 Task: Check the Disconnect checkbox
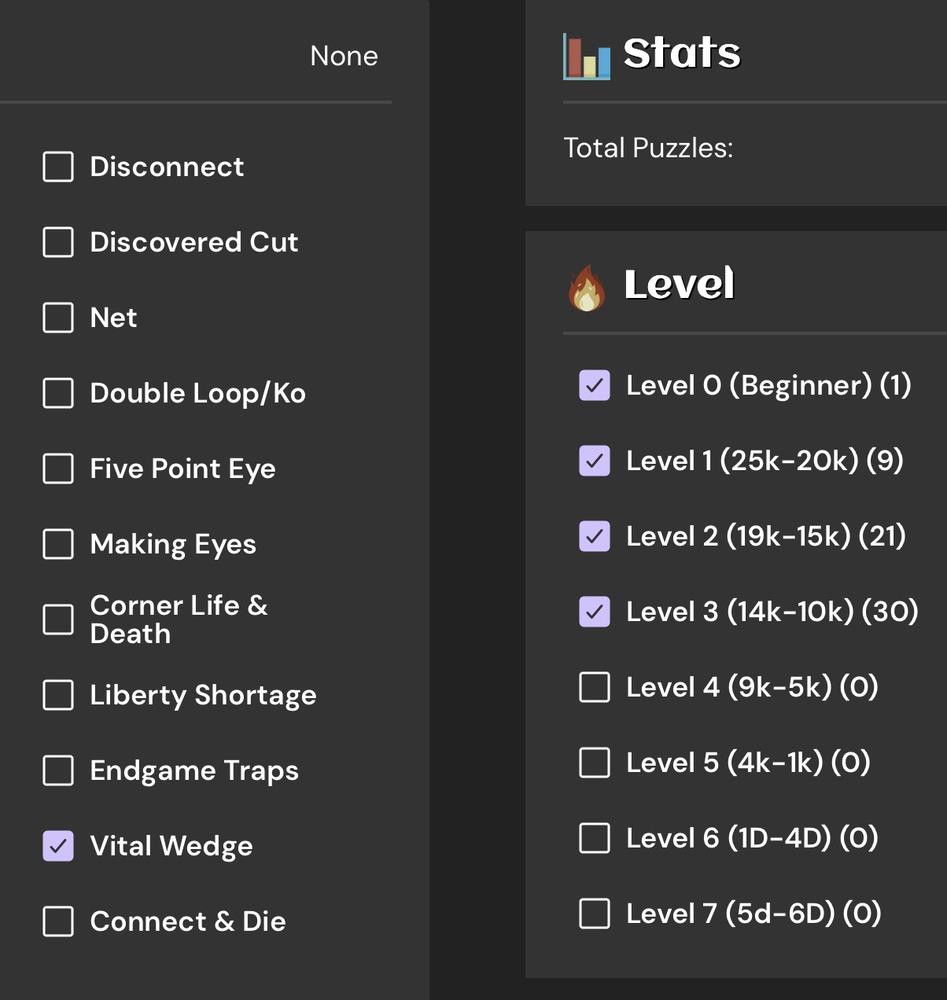(x=58, y=167)
